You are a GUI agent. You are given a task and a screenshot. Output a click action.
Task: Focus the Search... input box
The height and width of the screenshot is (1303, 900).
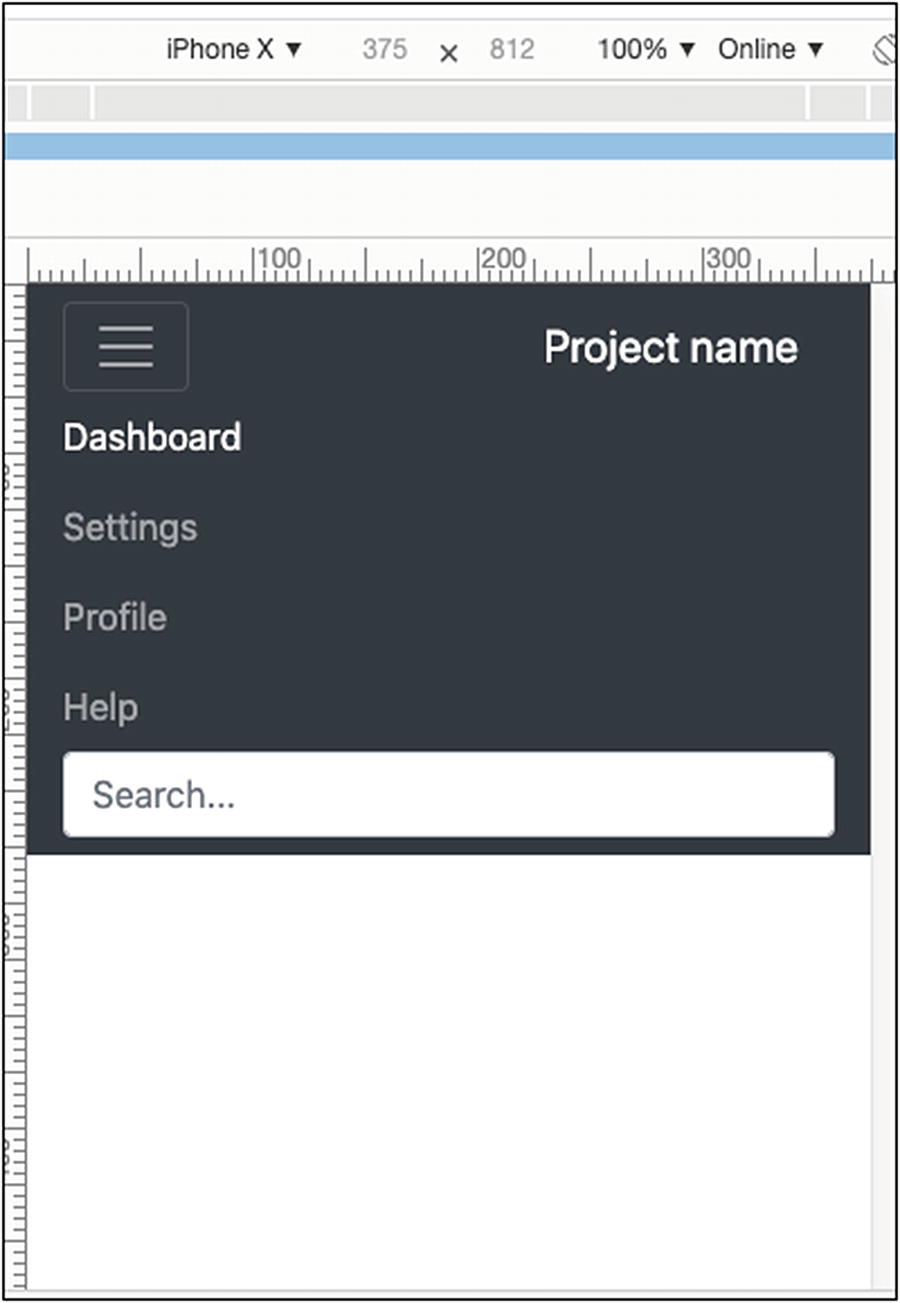click(x=448, y=795)
